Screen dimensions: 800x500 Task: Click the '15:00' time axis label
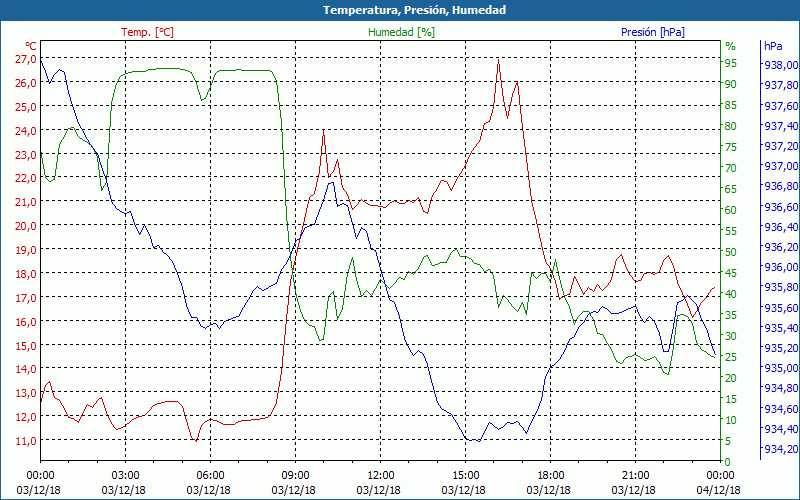point(465,475)
